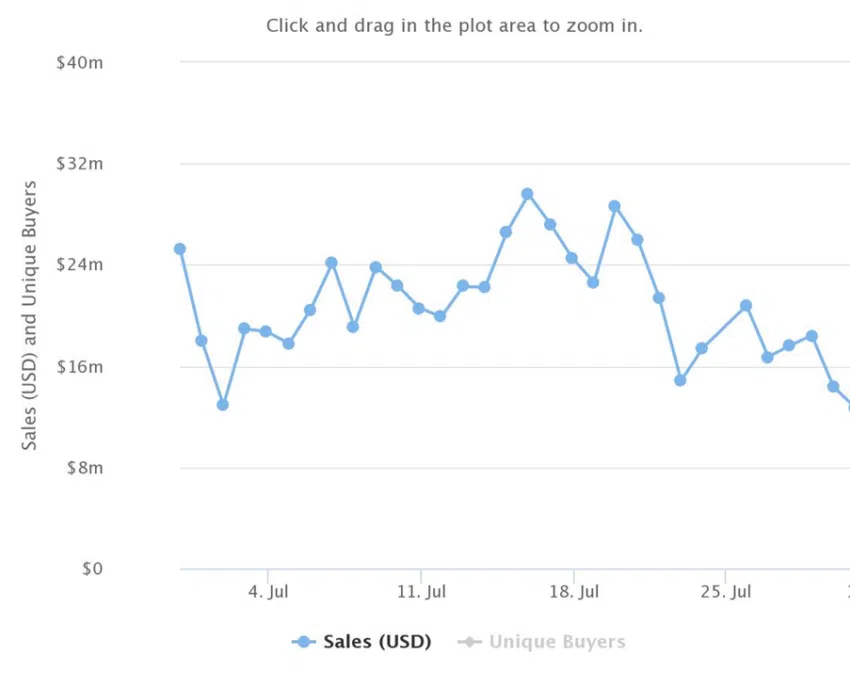Click the local peak point near 26 July
850x688 pixels.
[x=746, y=306]
